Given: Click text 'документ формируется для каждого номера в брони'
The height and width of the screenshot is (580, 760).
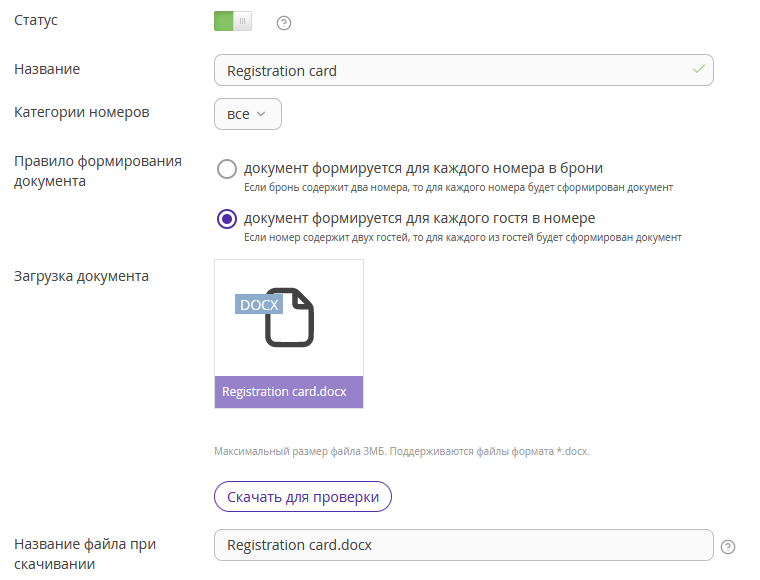Looking at the screenshot, I should pyautogui.click(x=423, y=168).
